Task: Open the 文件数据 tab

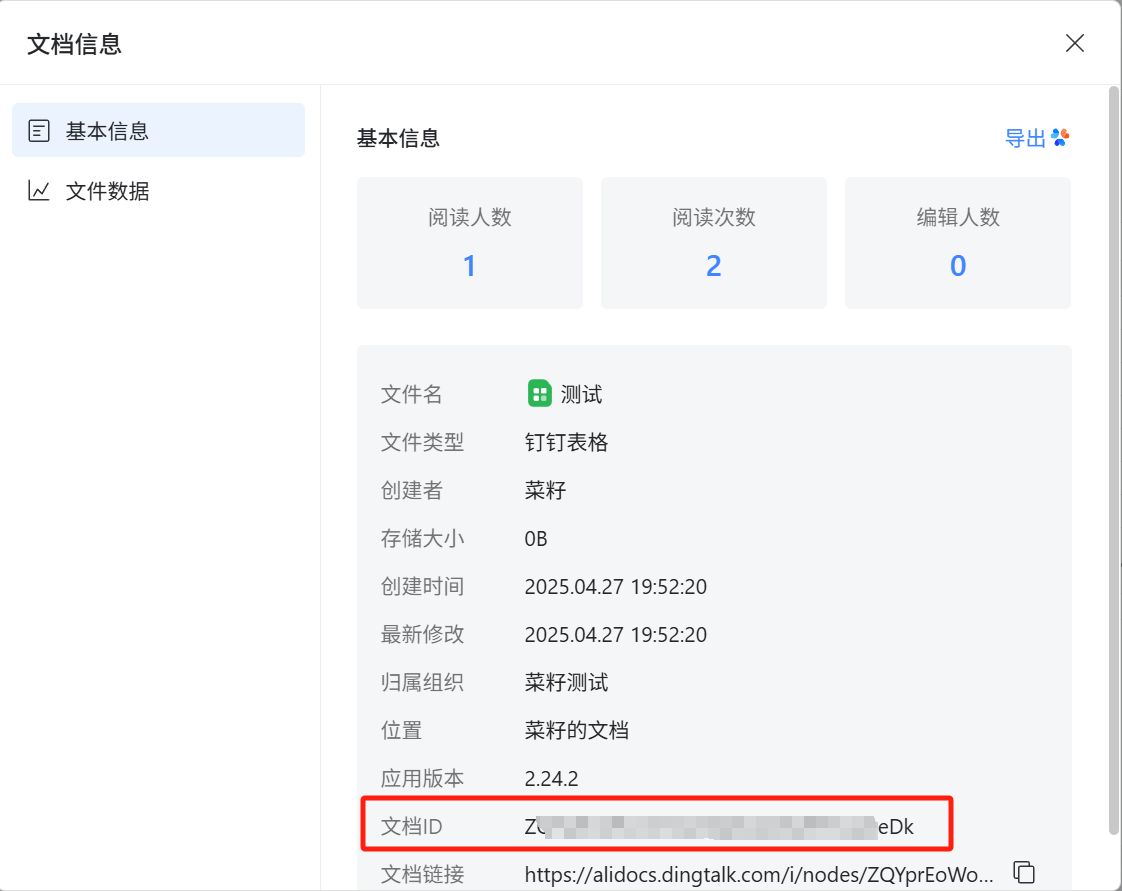Action: tap(107, 191)
